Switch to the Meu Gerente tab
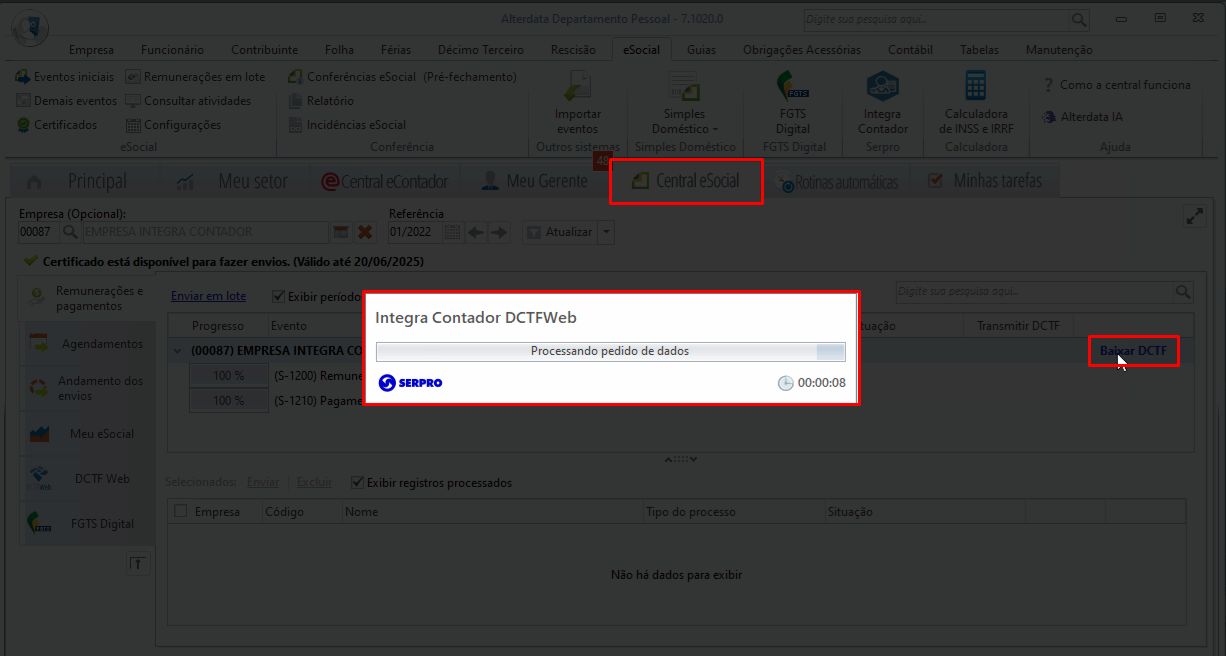 pos(534,181)
